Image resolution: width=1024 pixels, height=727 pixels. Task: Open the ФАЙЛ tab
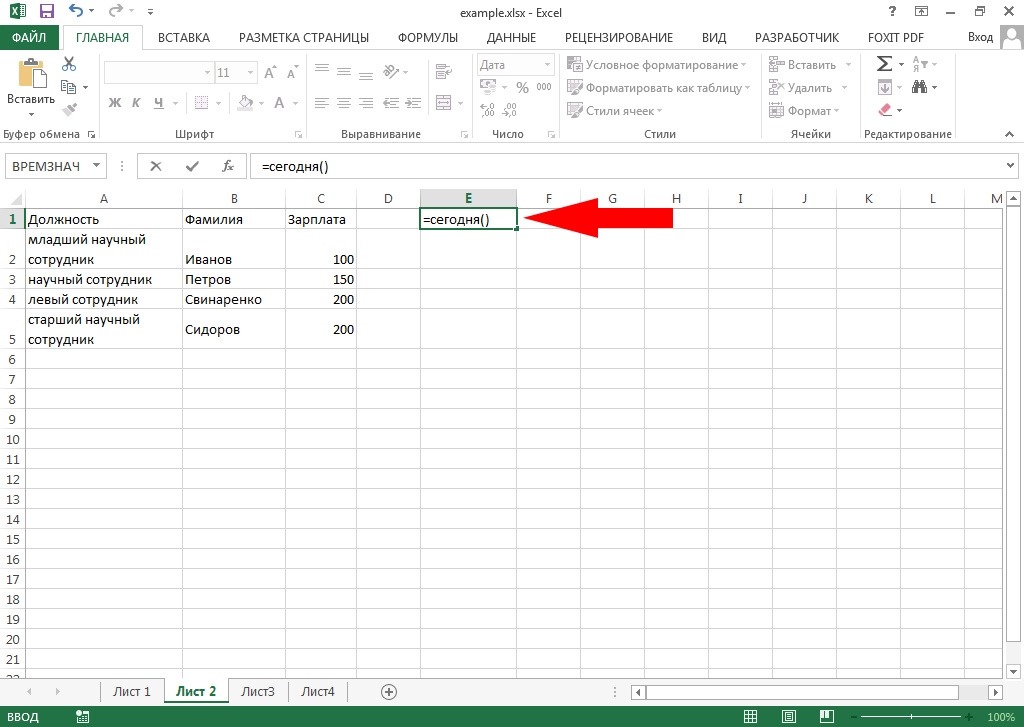29,37
